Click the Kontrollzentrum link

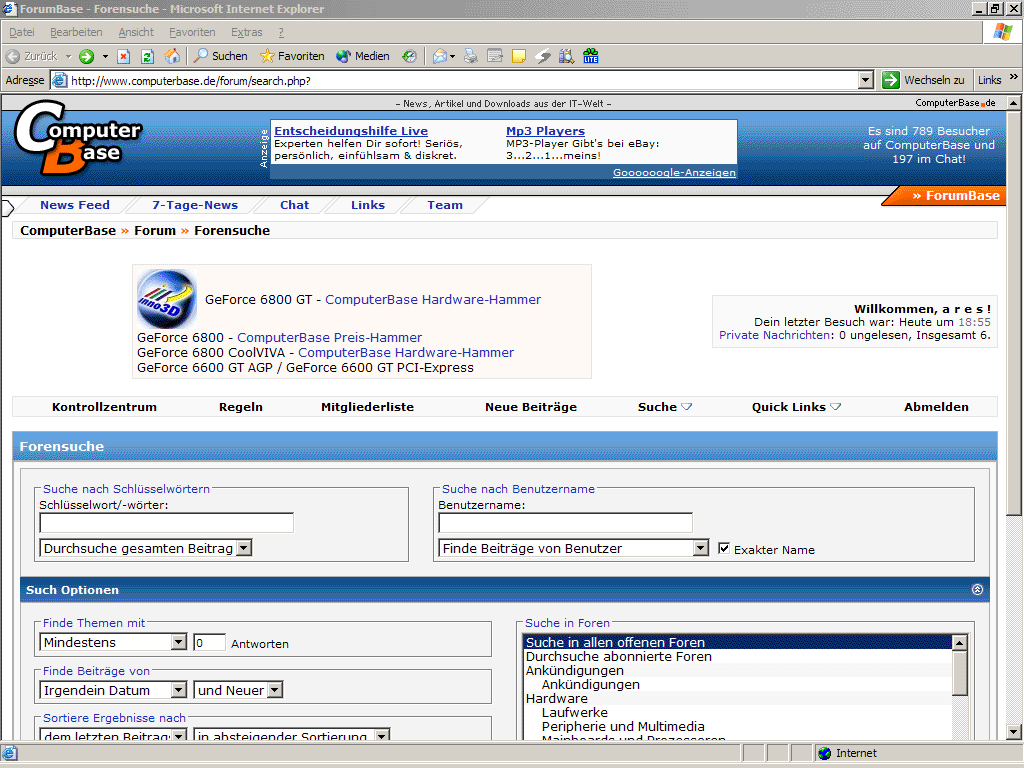(104, 407)
